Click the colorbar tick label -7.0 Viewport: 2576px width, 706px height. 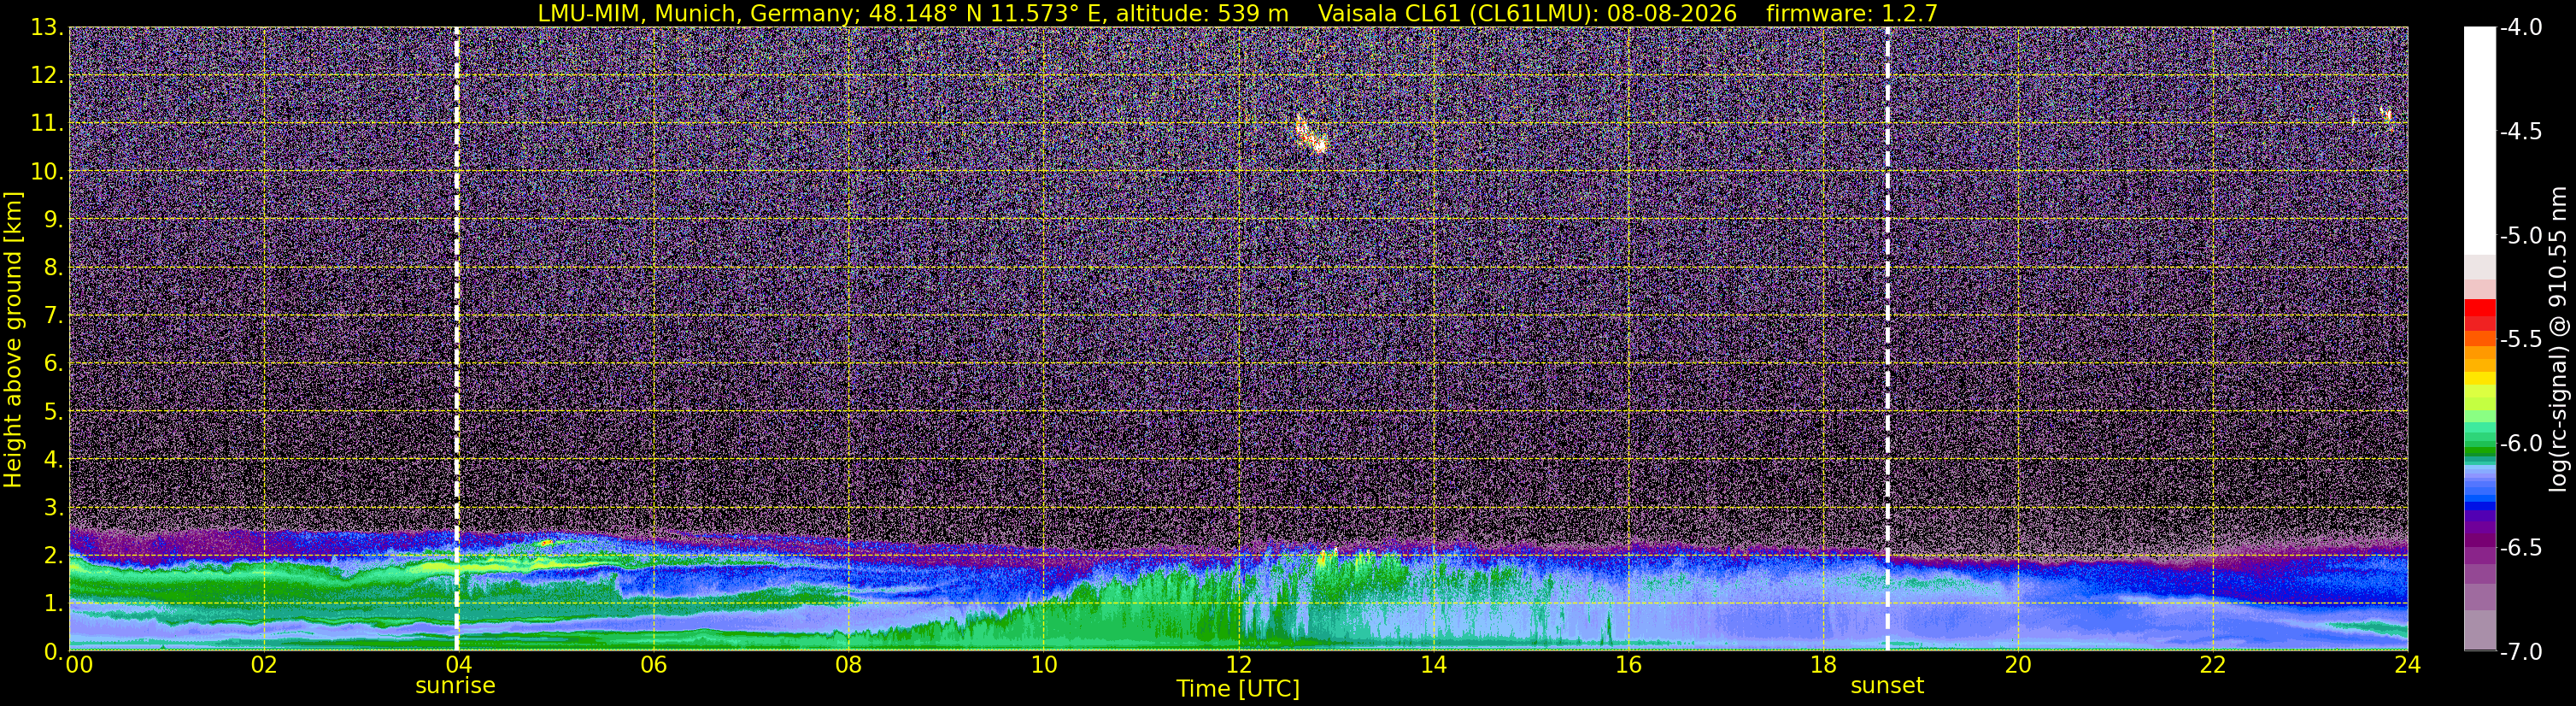pos(2521,651)
